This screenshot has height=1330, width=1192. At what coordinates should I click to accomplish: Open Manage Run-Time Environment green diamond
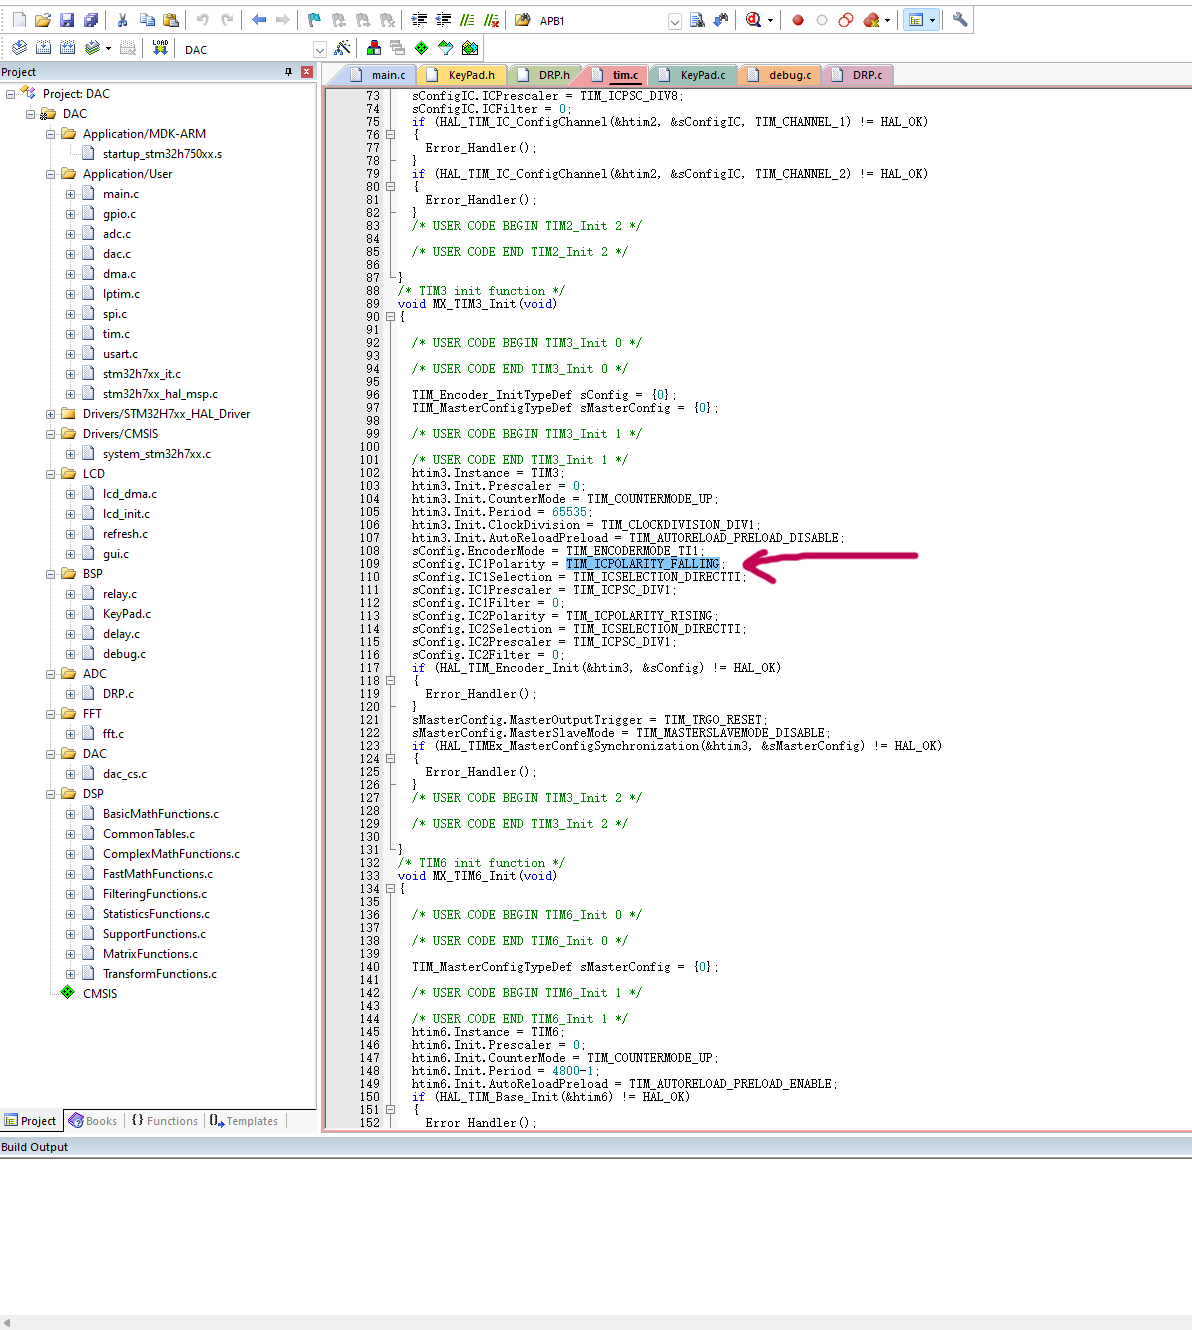coord(421,48)
